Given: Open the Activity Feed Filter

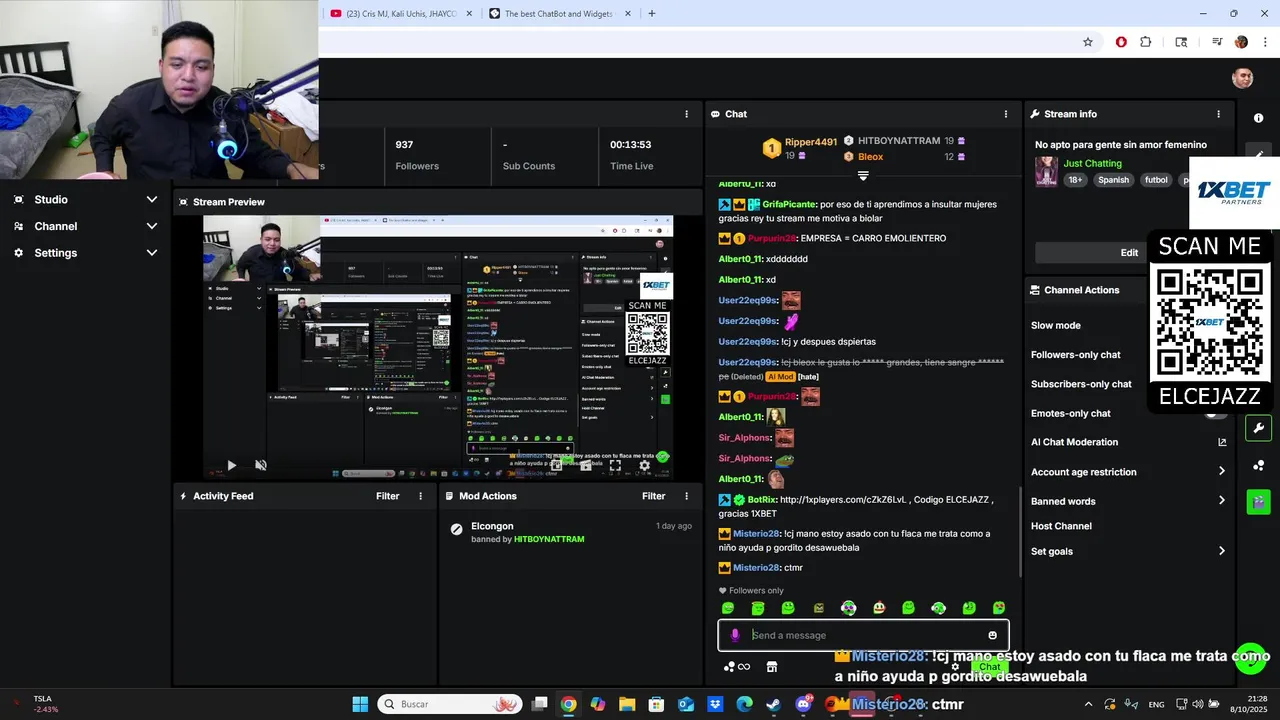Looking at the screenshot, I should click(x=387, y=496).
